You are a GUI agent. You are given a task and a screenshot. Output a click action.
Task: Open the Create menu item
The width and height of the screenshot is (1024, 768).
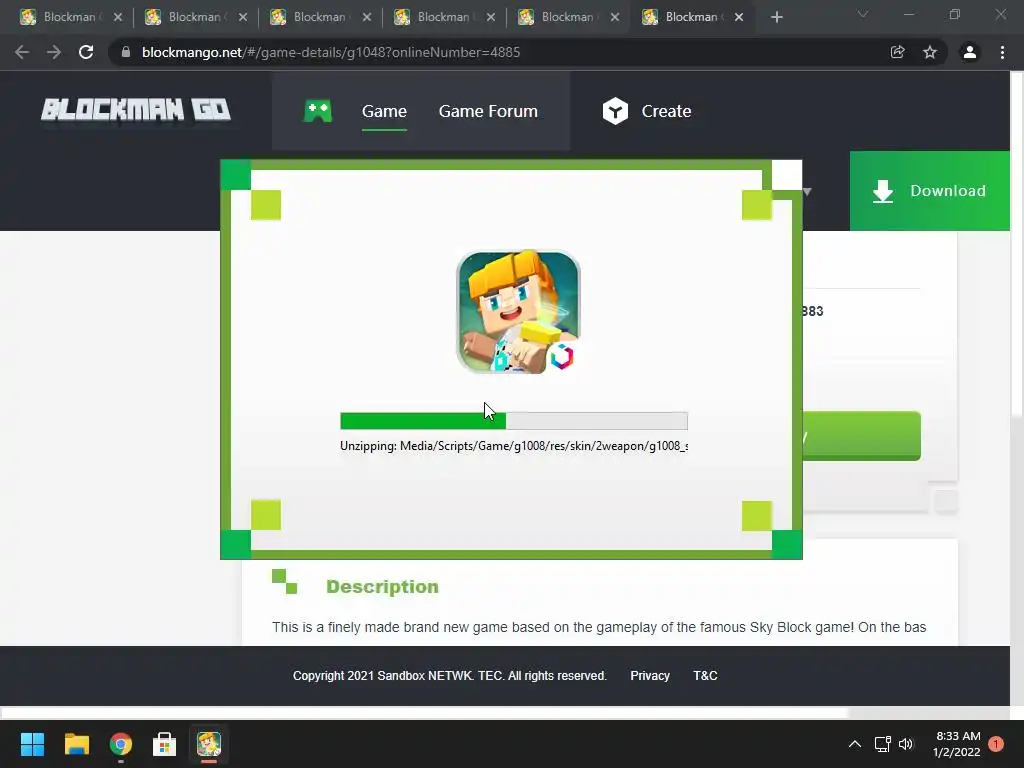[666, 111]
